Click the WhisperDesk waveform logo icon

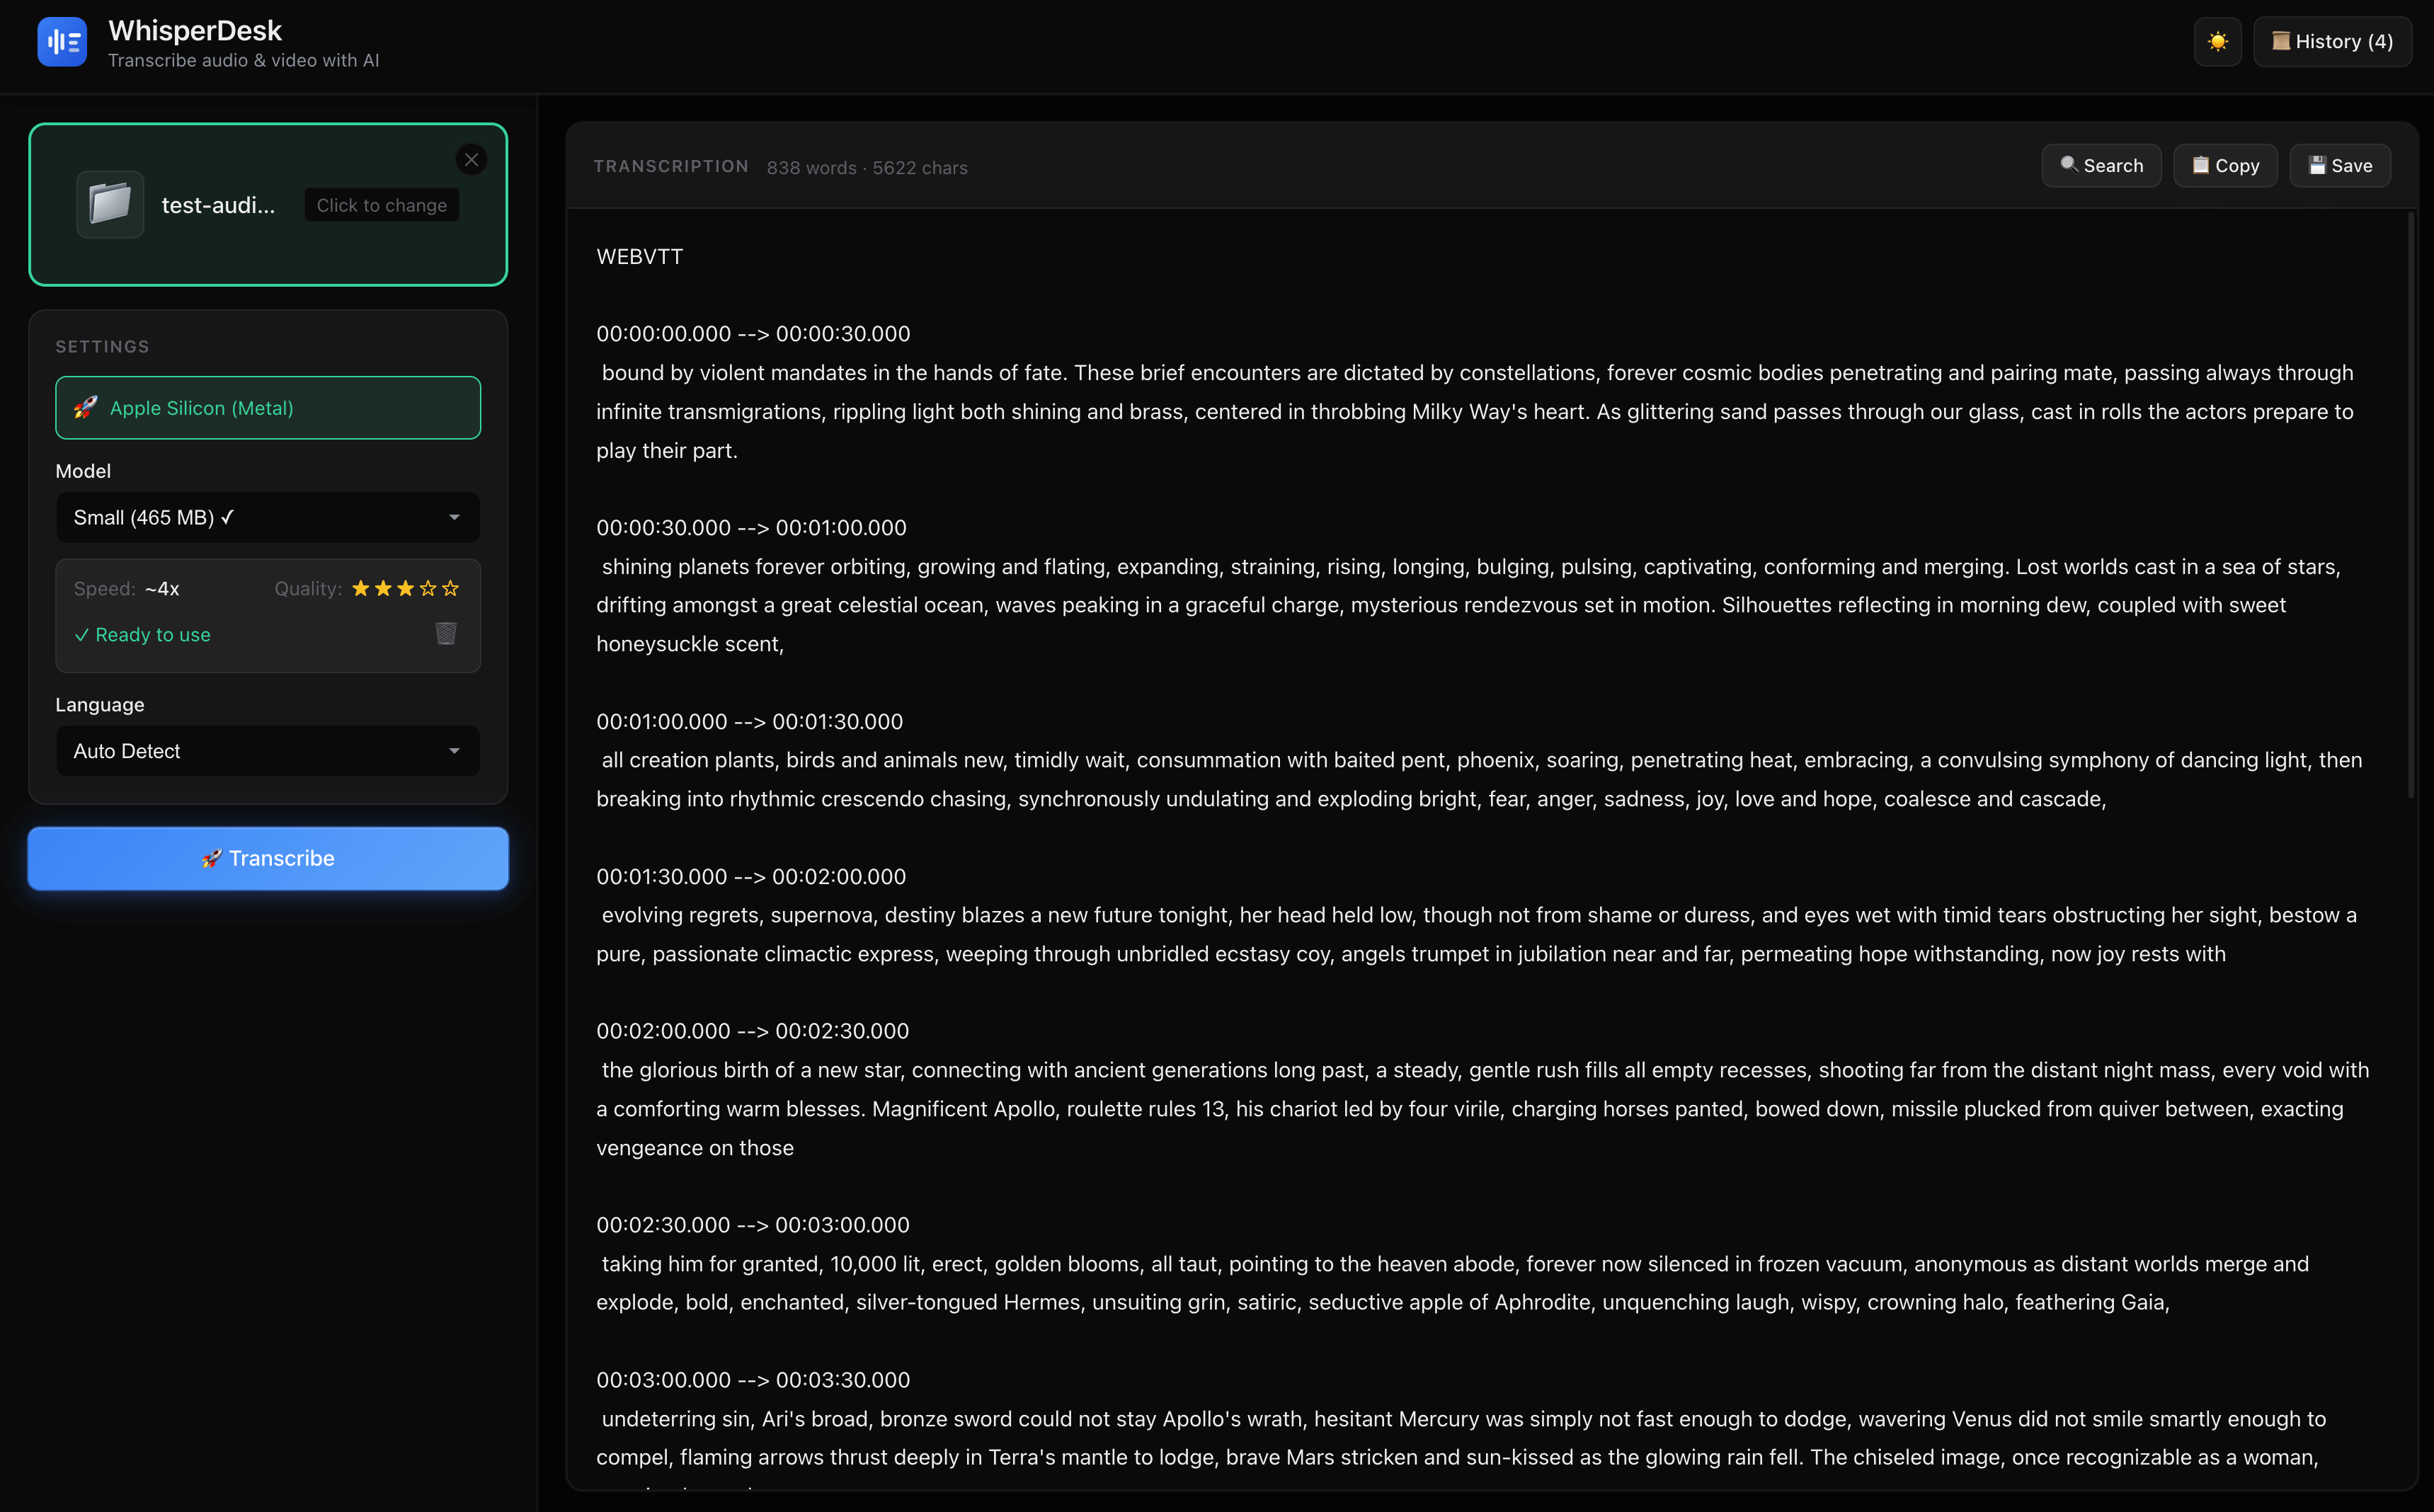point(62,41)
